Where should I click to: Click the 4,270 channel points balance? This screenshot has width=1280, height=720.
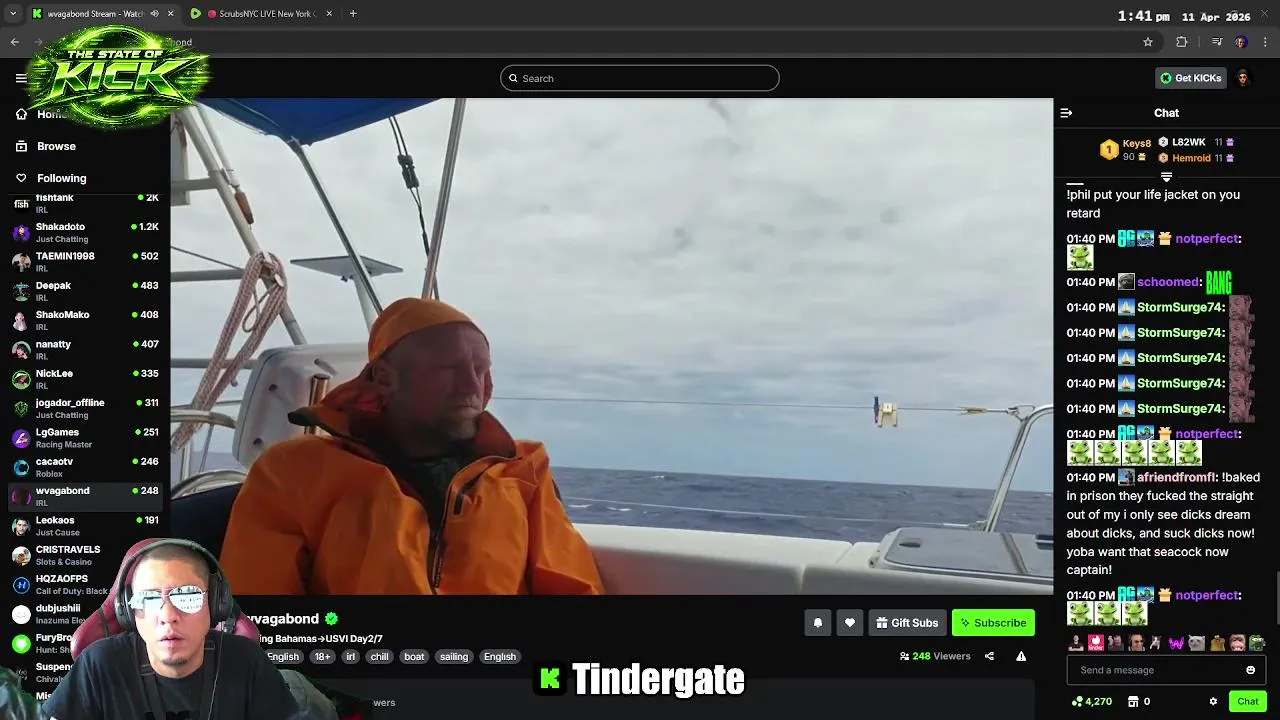point(1091,702)
